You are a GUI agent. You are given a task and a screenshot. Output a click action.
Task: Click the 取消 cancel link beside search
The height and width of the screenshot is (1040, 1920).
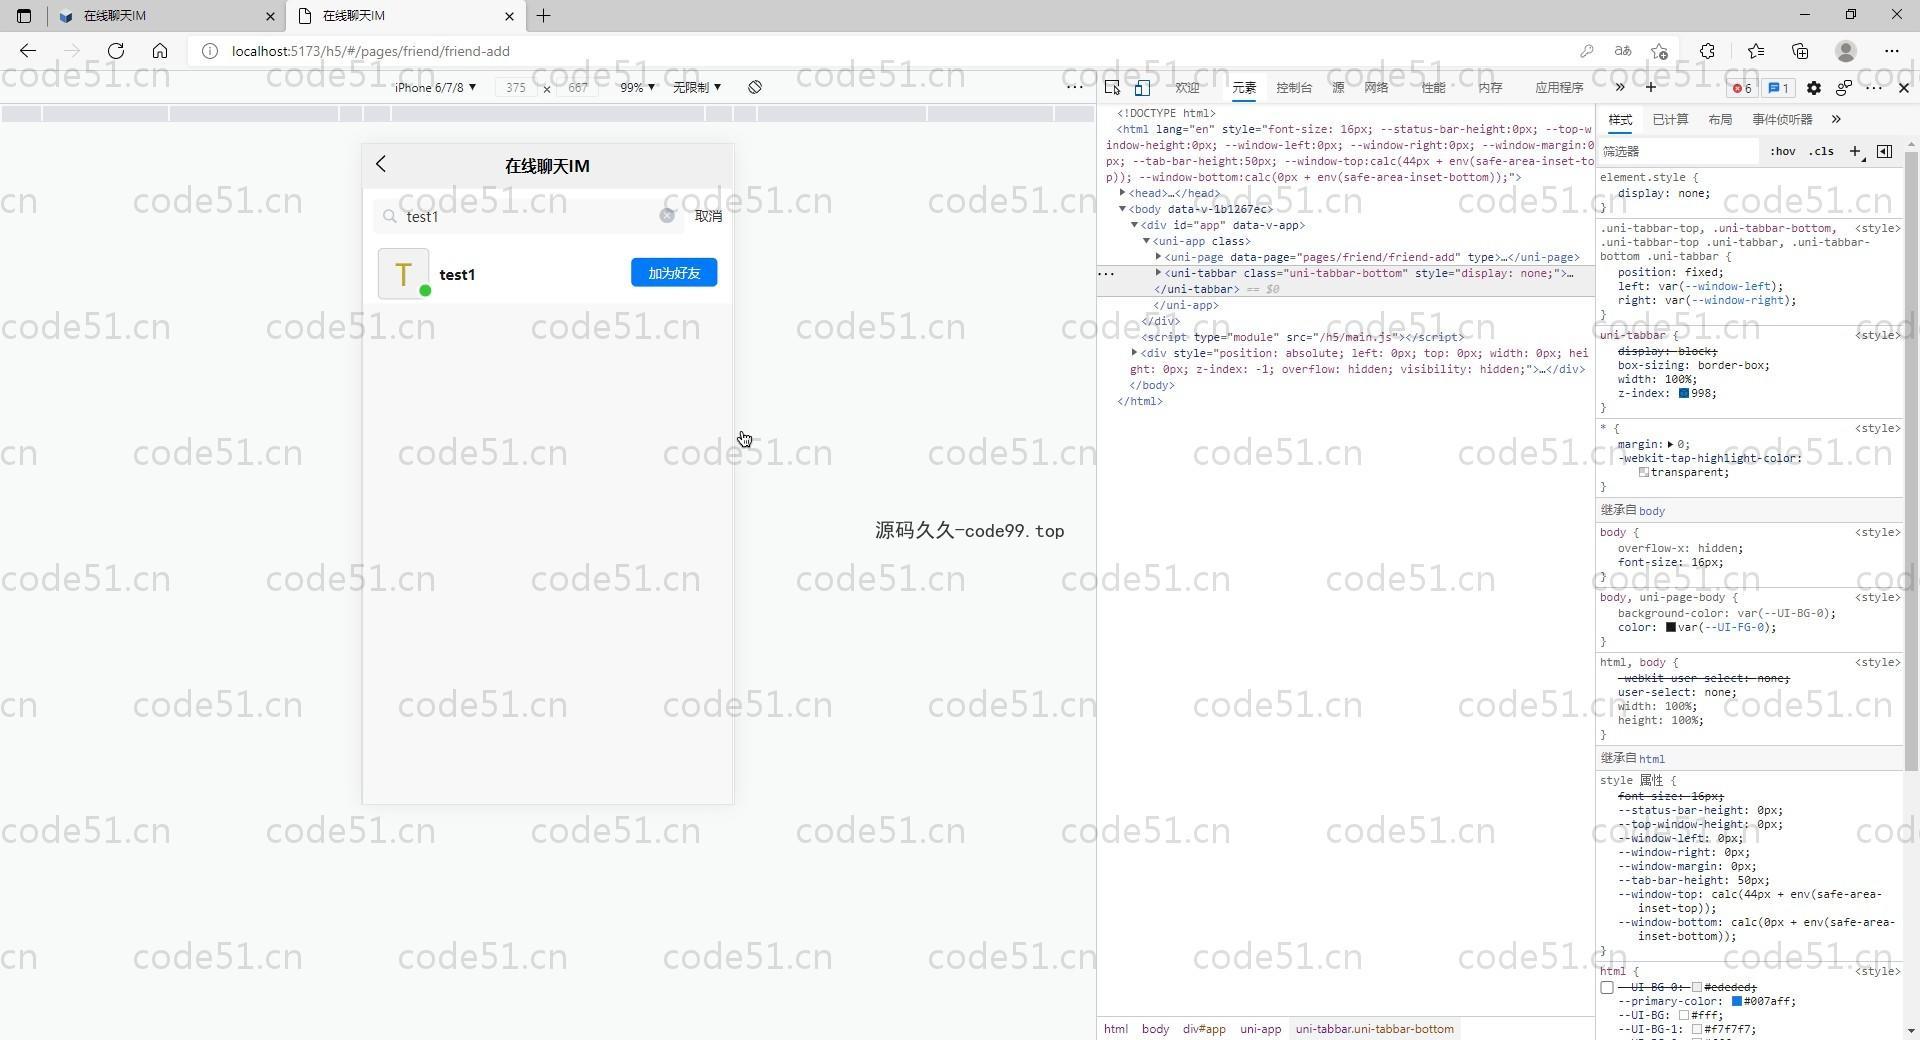point(708,216)
